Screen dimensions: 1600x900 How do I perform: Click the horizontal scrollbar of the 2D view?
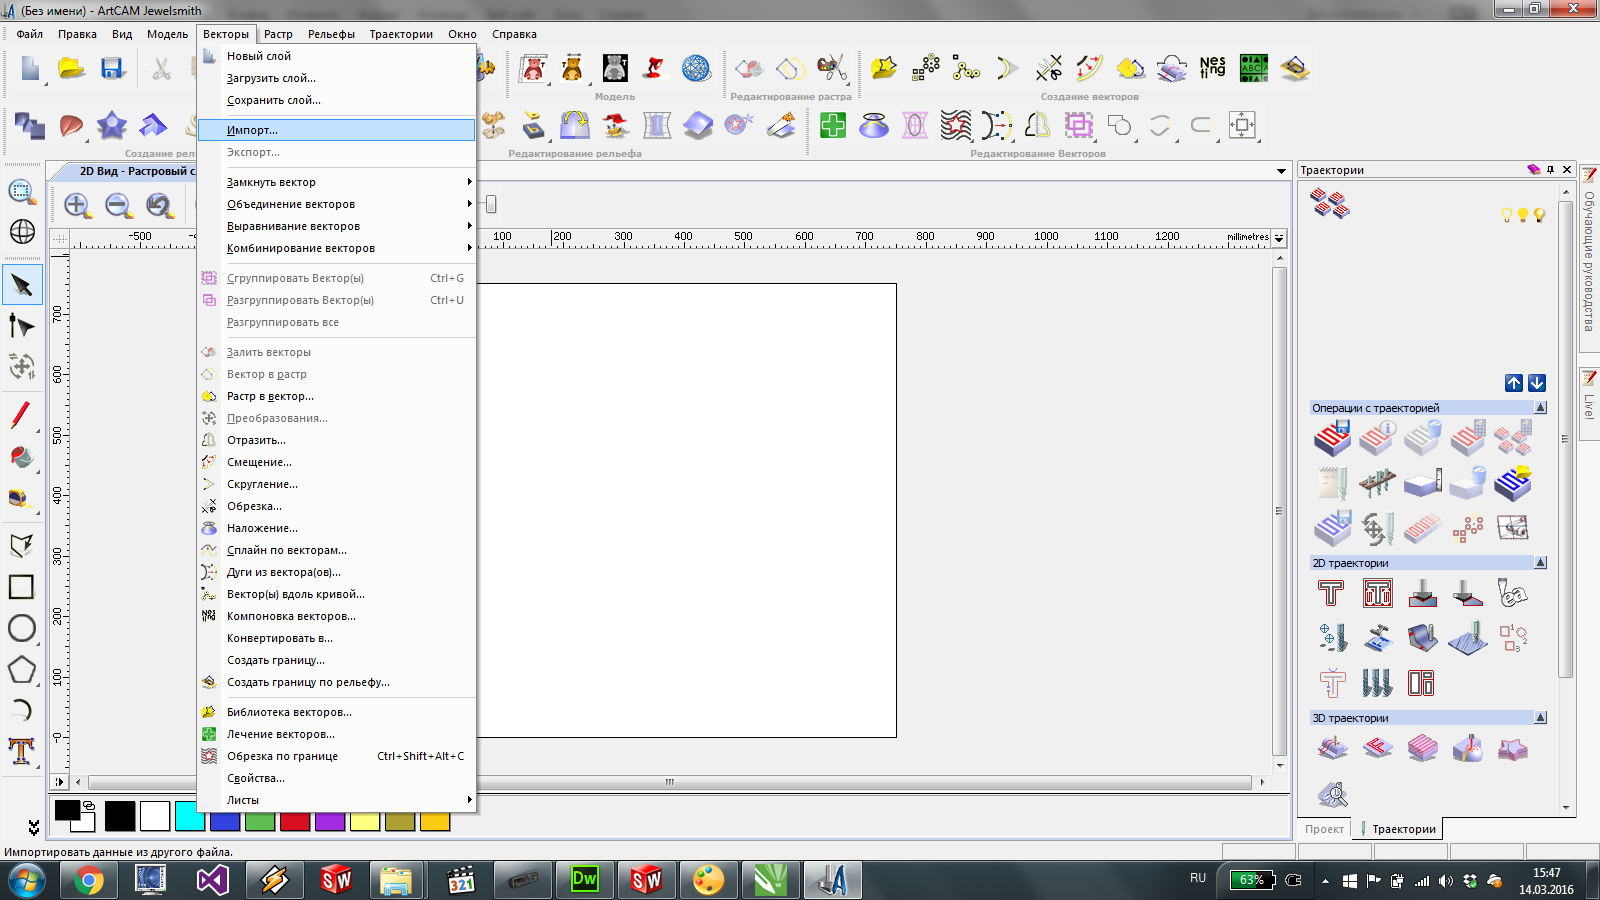click(x=670, y=782)
